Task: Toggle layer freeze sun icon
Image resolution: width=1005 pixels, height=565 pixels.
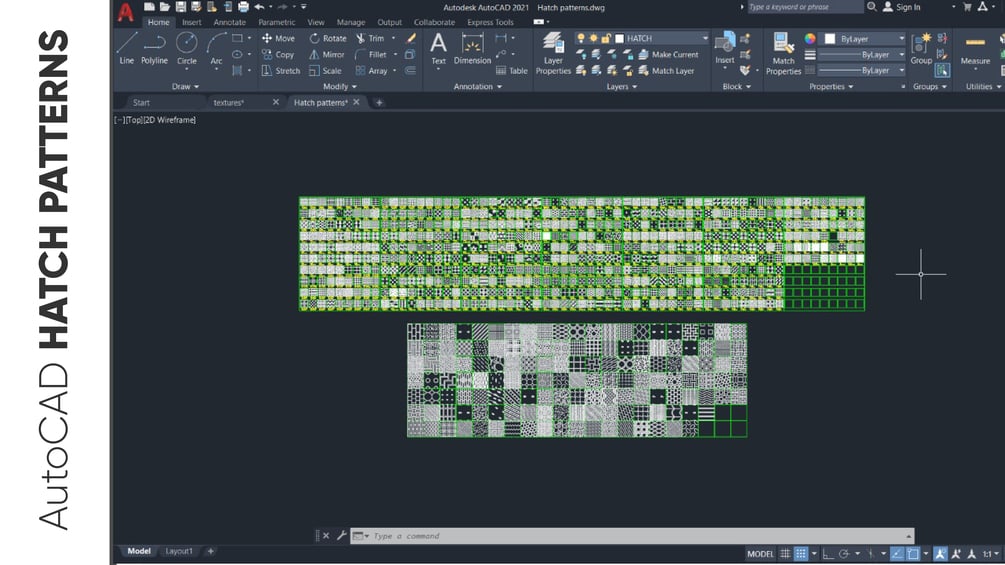Action: point(594,38)
